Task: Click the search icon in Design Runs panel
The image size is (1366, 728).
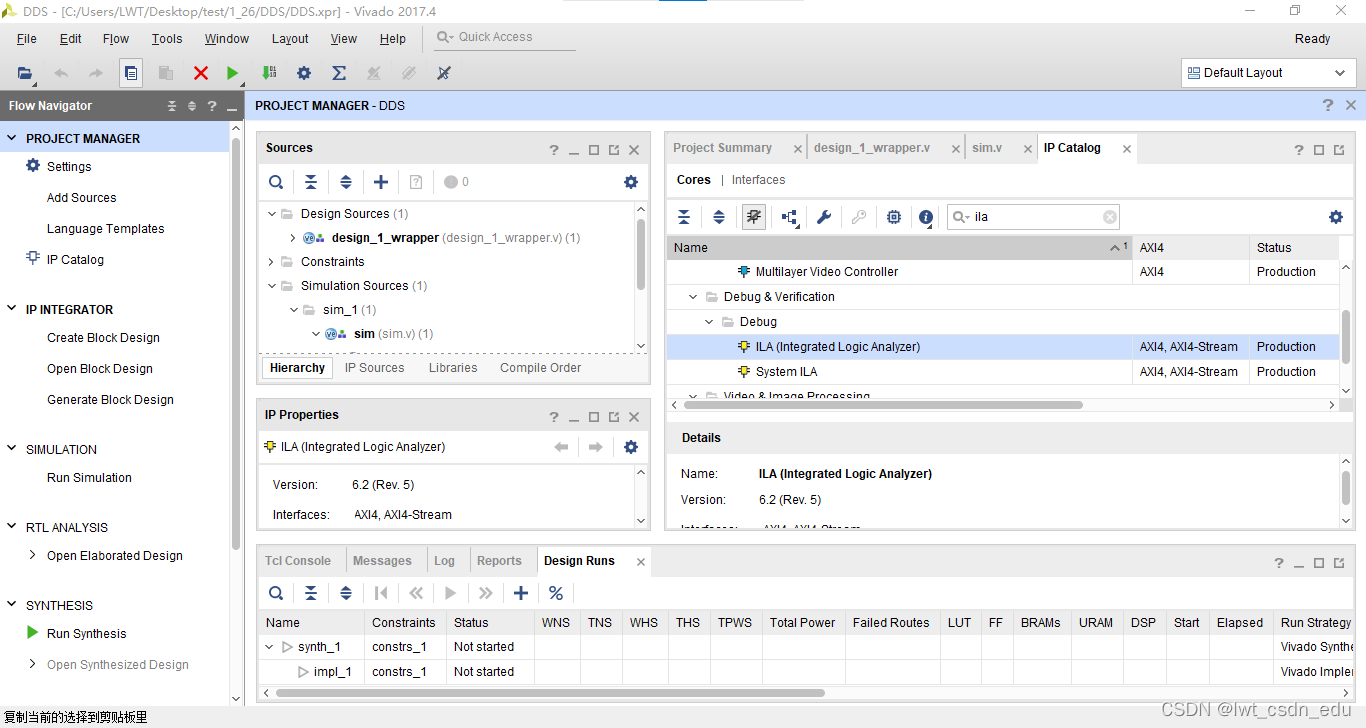Action: coord(276,593)
